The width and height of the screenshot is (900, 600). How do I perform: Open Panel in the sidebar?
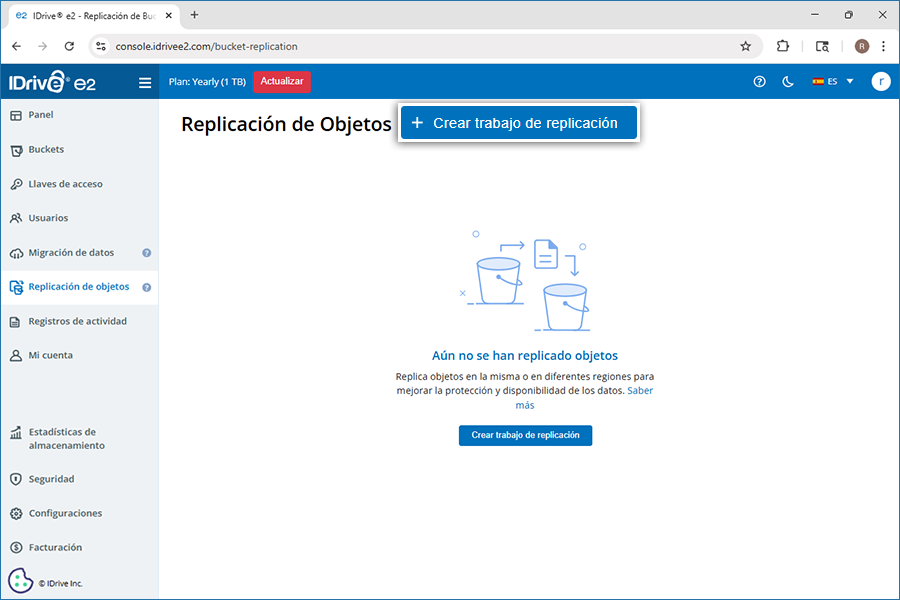pos(79,115)
